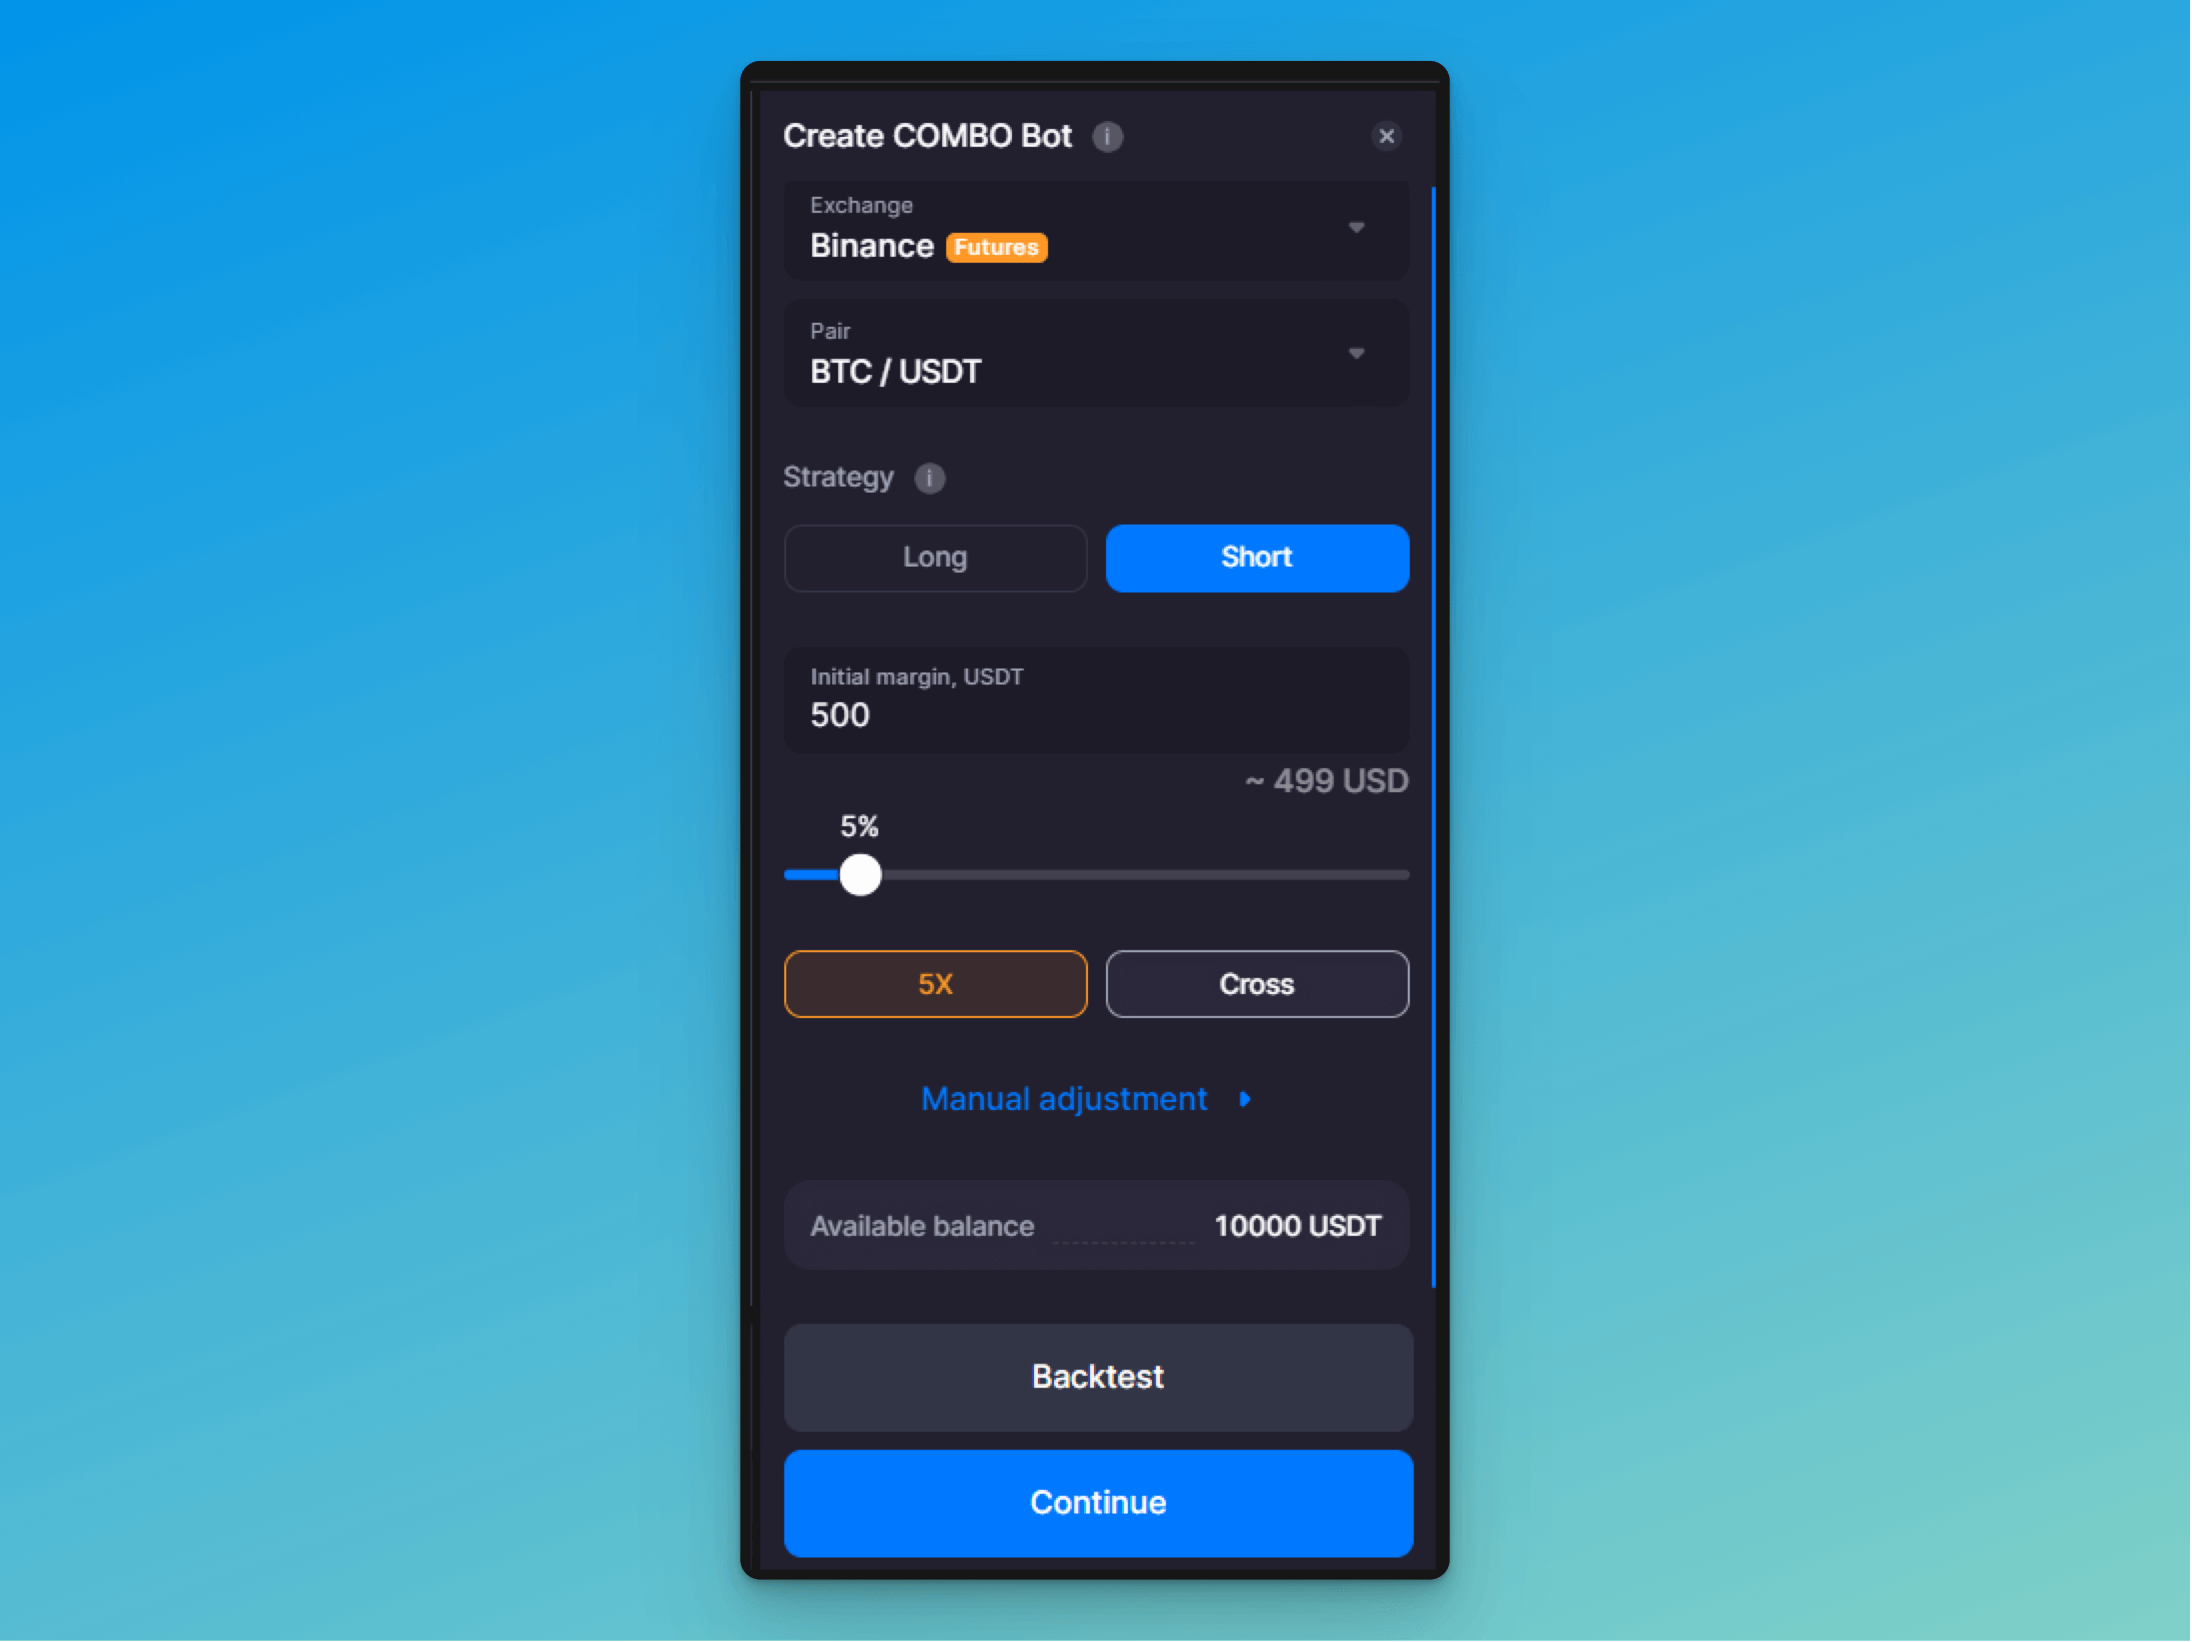Expand Manual adjustment disclosure triangle
Screen dimensions: 2192x1642
click(1250, 1099)
